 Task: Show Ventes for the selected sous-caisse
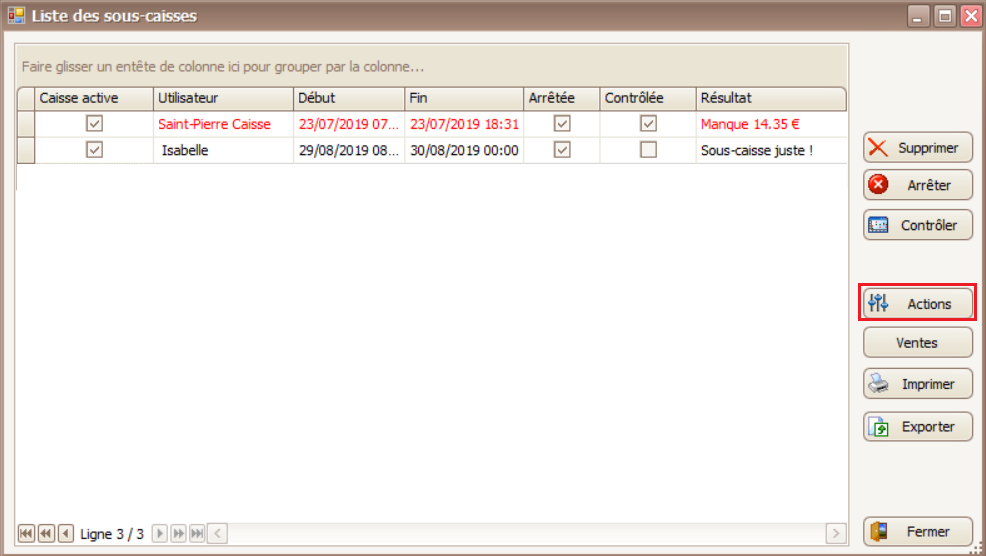click(917, 343)
